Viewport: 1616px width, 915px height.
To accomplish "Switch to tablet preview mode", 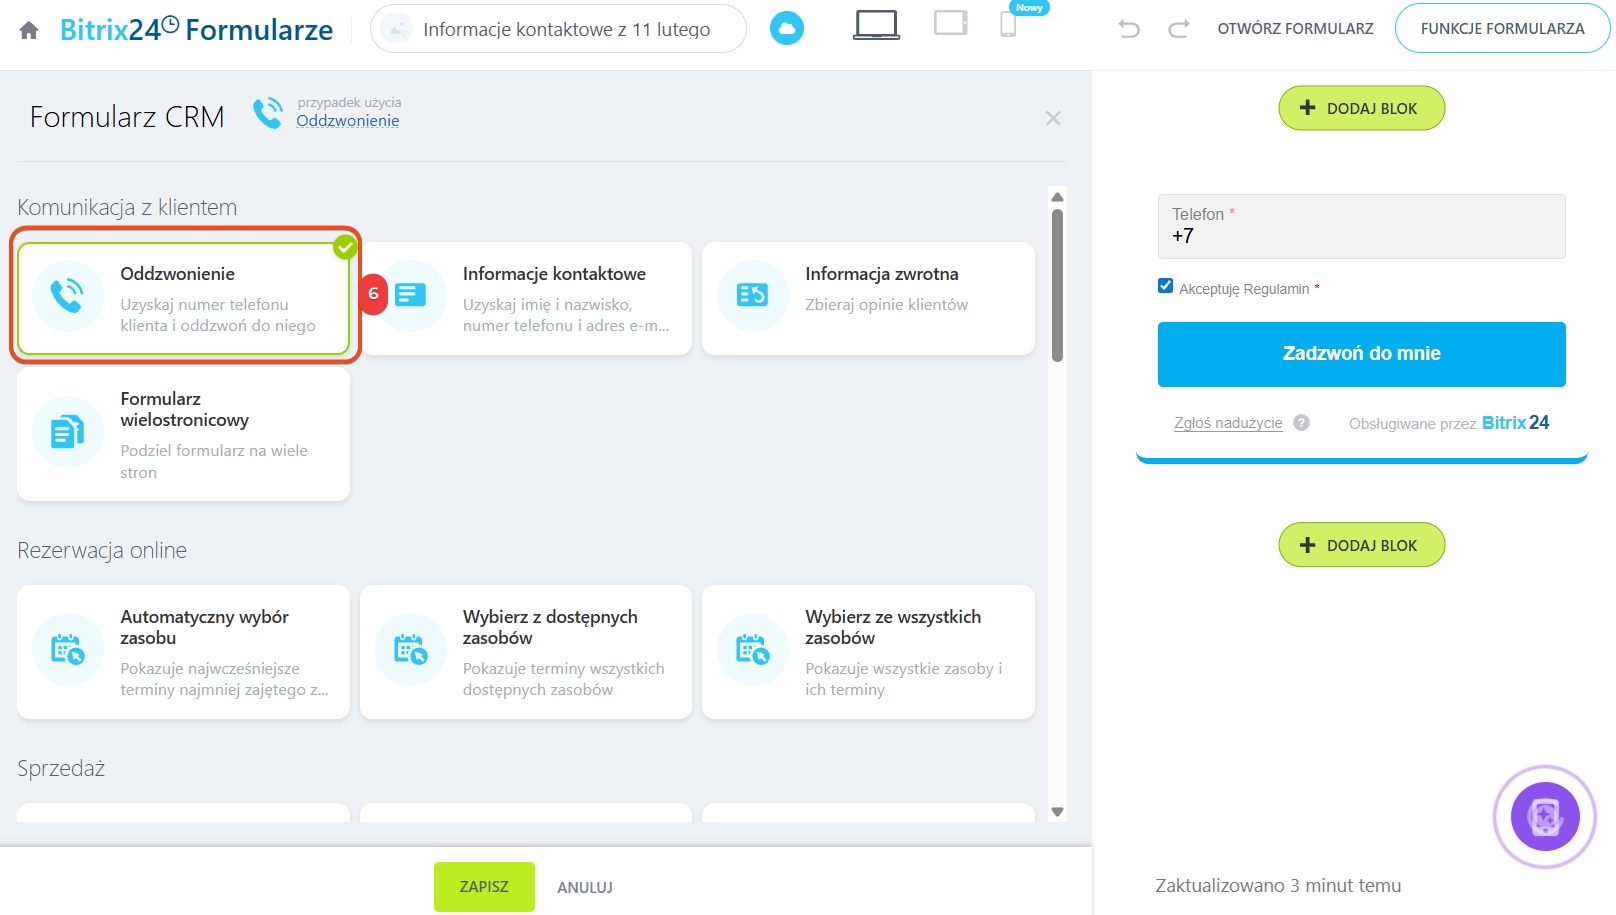I will pyautogui.click(x=950, y=23).
